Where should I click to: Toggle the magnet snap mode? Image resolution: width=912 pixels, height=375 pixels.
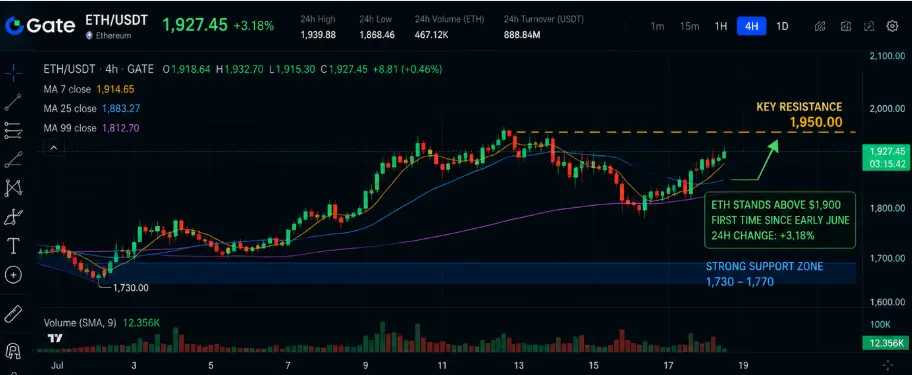13,351
